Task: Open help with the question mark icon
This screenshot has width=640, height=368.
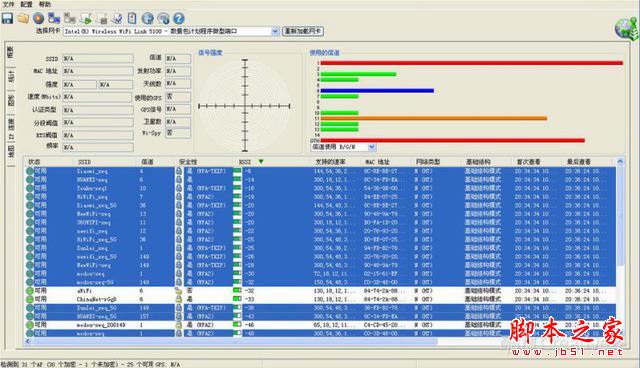Action: (x=179, y=18)
